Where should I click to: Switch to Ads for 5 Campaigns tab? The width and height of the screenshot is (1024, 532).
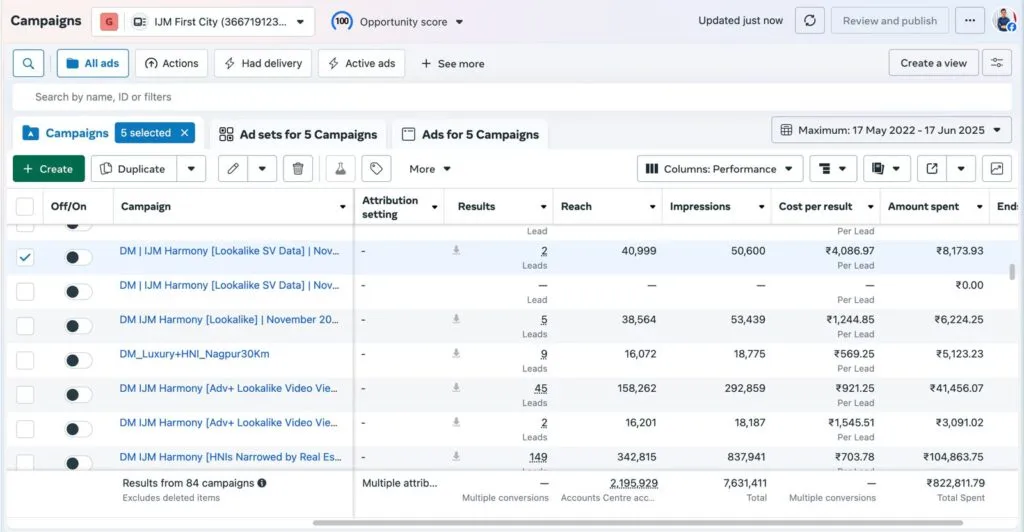point(469,135)
